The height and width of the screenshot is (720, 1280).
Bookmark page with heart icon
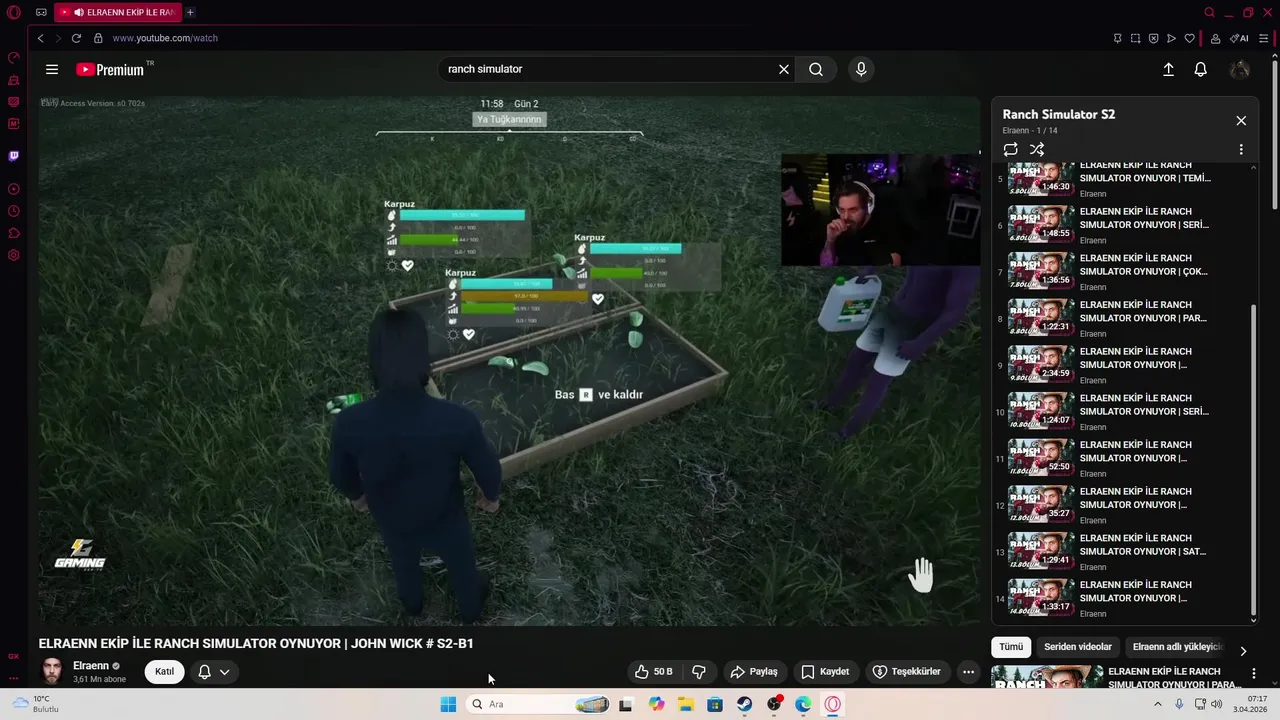(1189, 38)
